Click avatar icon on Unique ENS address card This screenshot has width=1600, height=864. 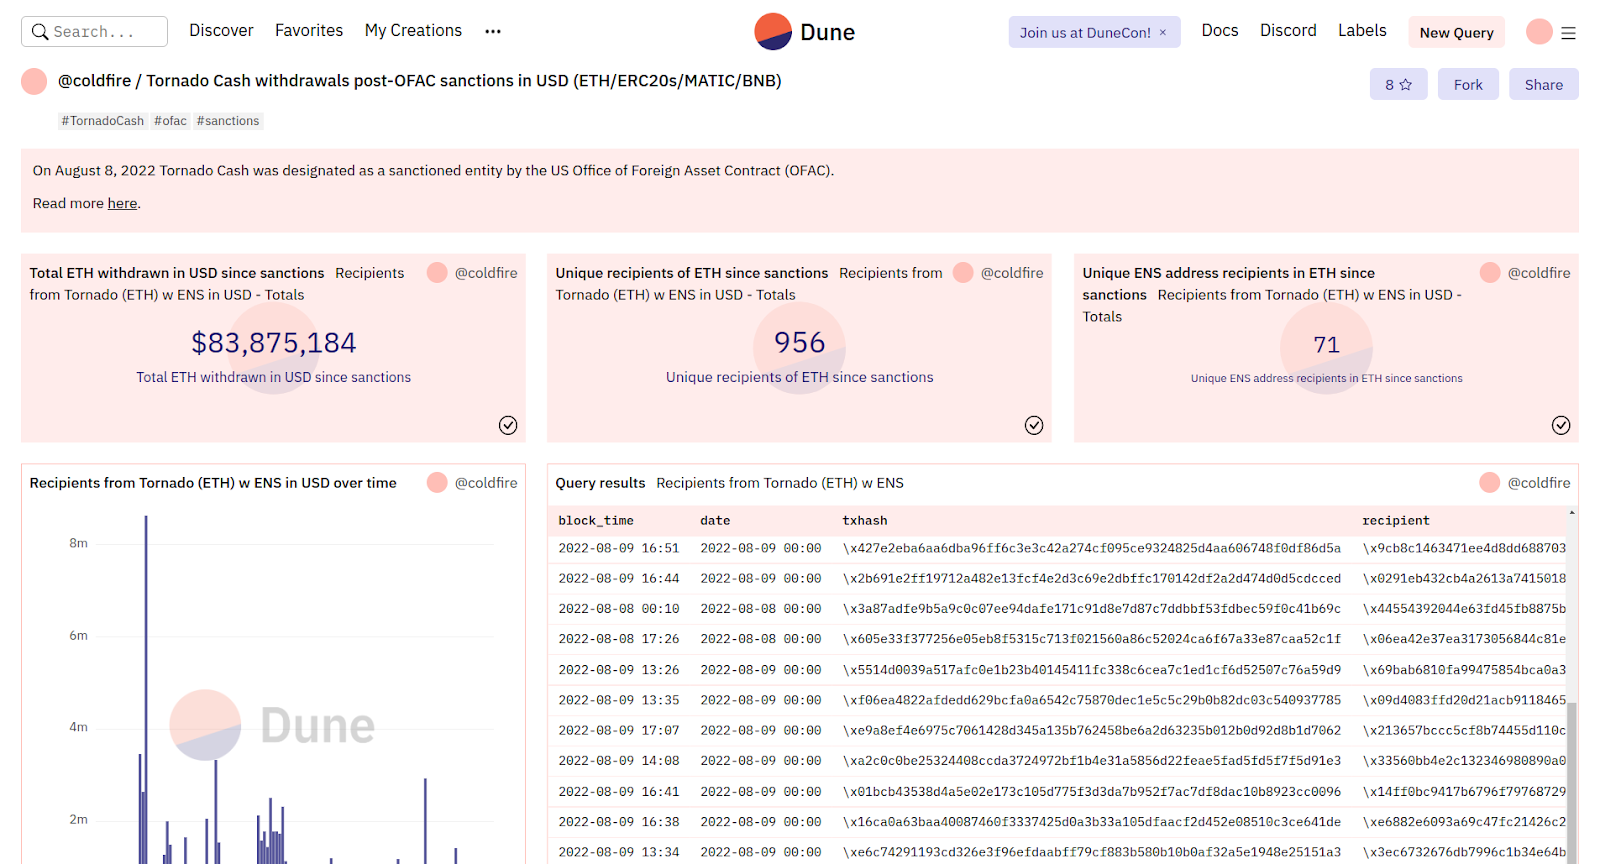pos(1490,273)
